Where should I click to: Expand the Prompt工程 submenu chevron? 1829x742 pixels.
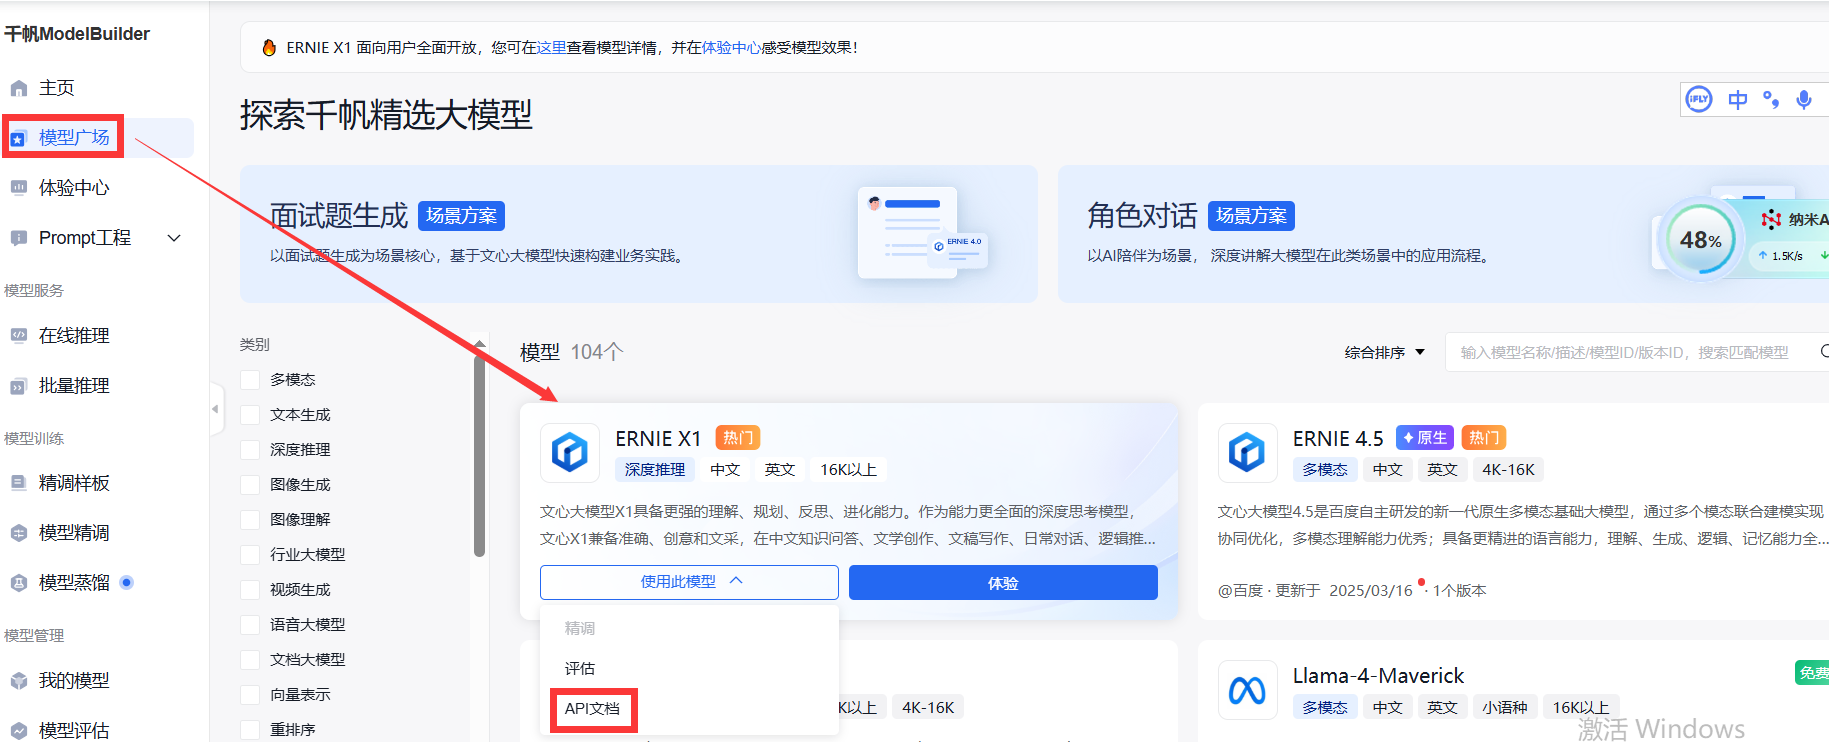174,238
